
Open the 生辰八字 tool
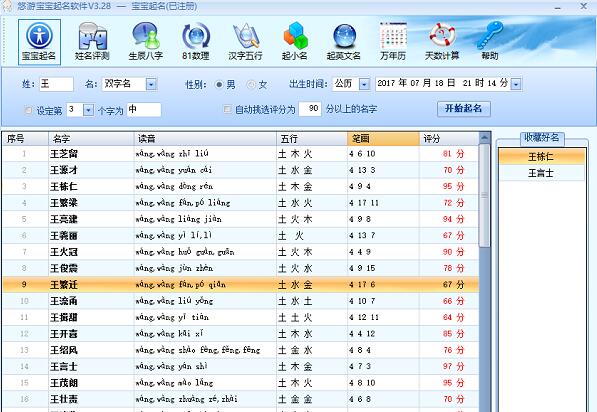pyautogui.click(x=145, y=42)
